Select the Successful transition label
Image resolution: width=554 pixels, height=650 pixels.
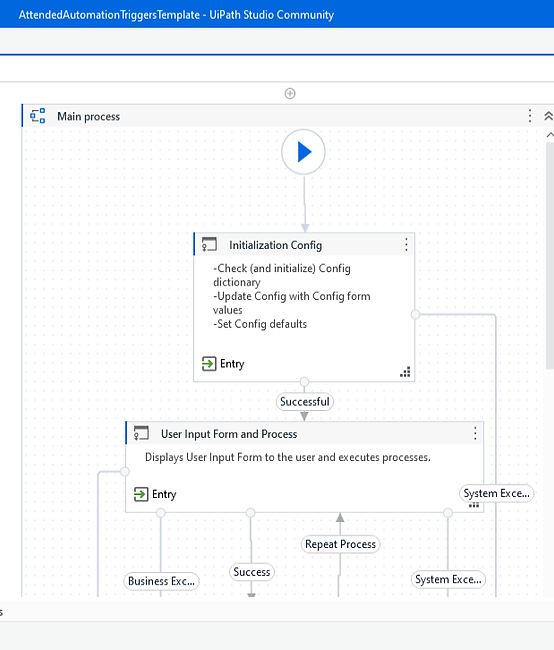click(304, 402)
